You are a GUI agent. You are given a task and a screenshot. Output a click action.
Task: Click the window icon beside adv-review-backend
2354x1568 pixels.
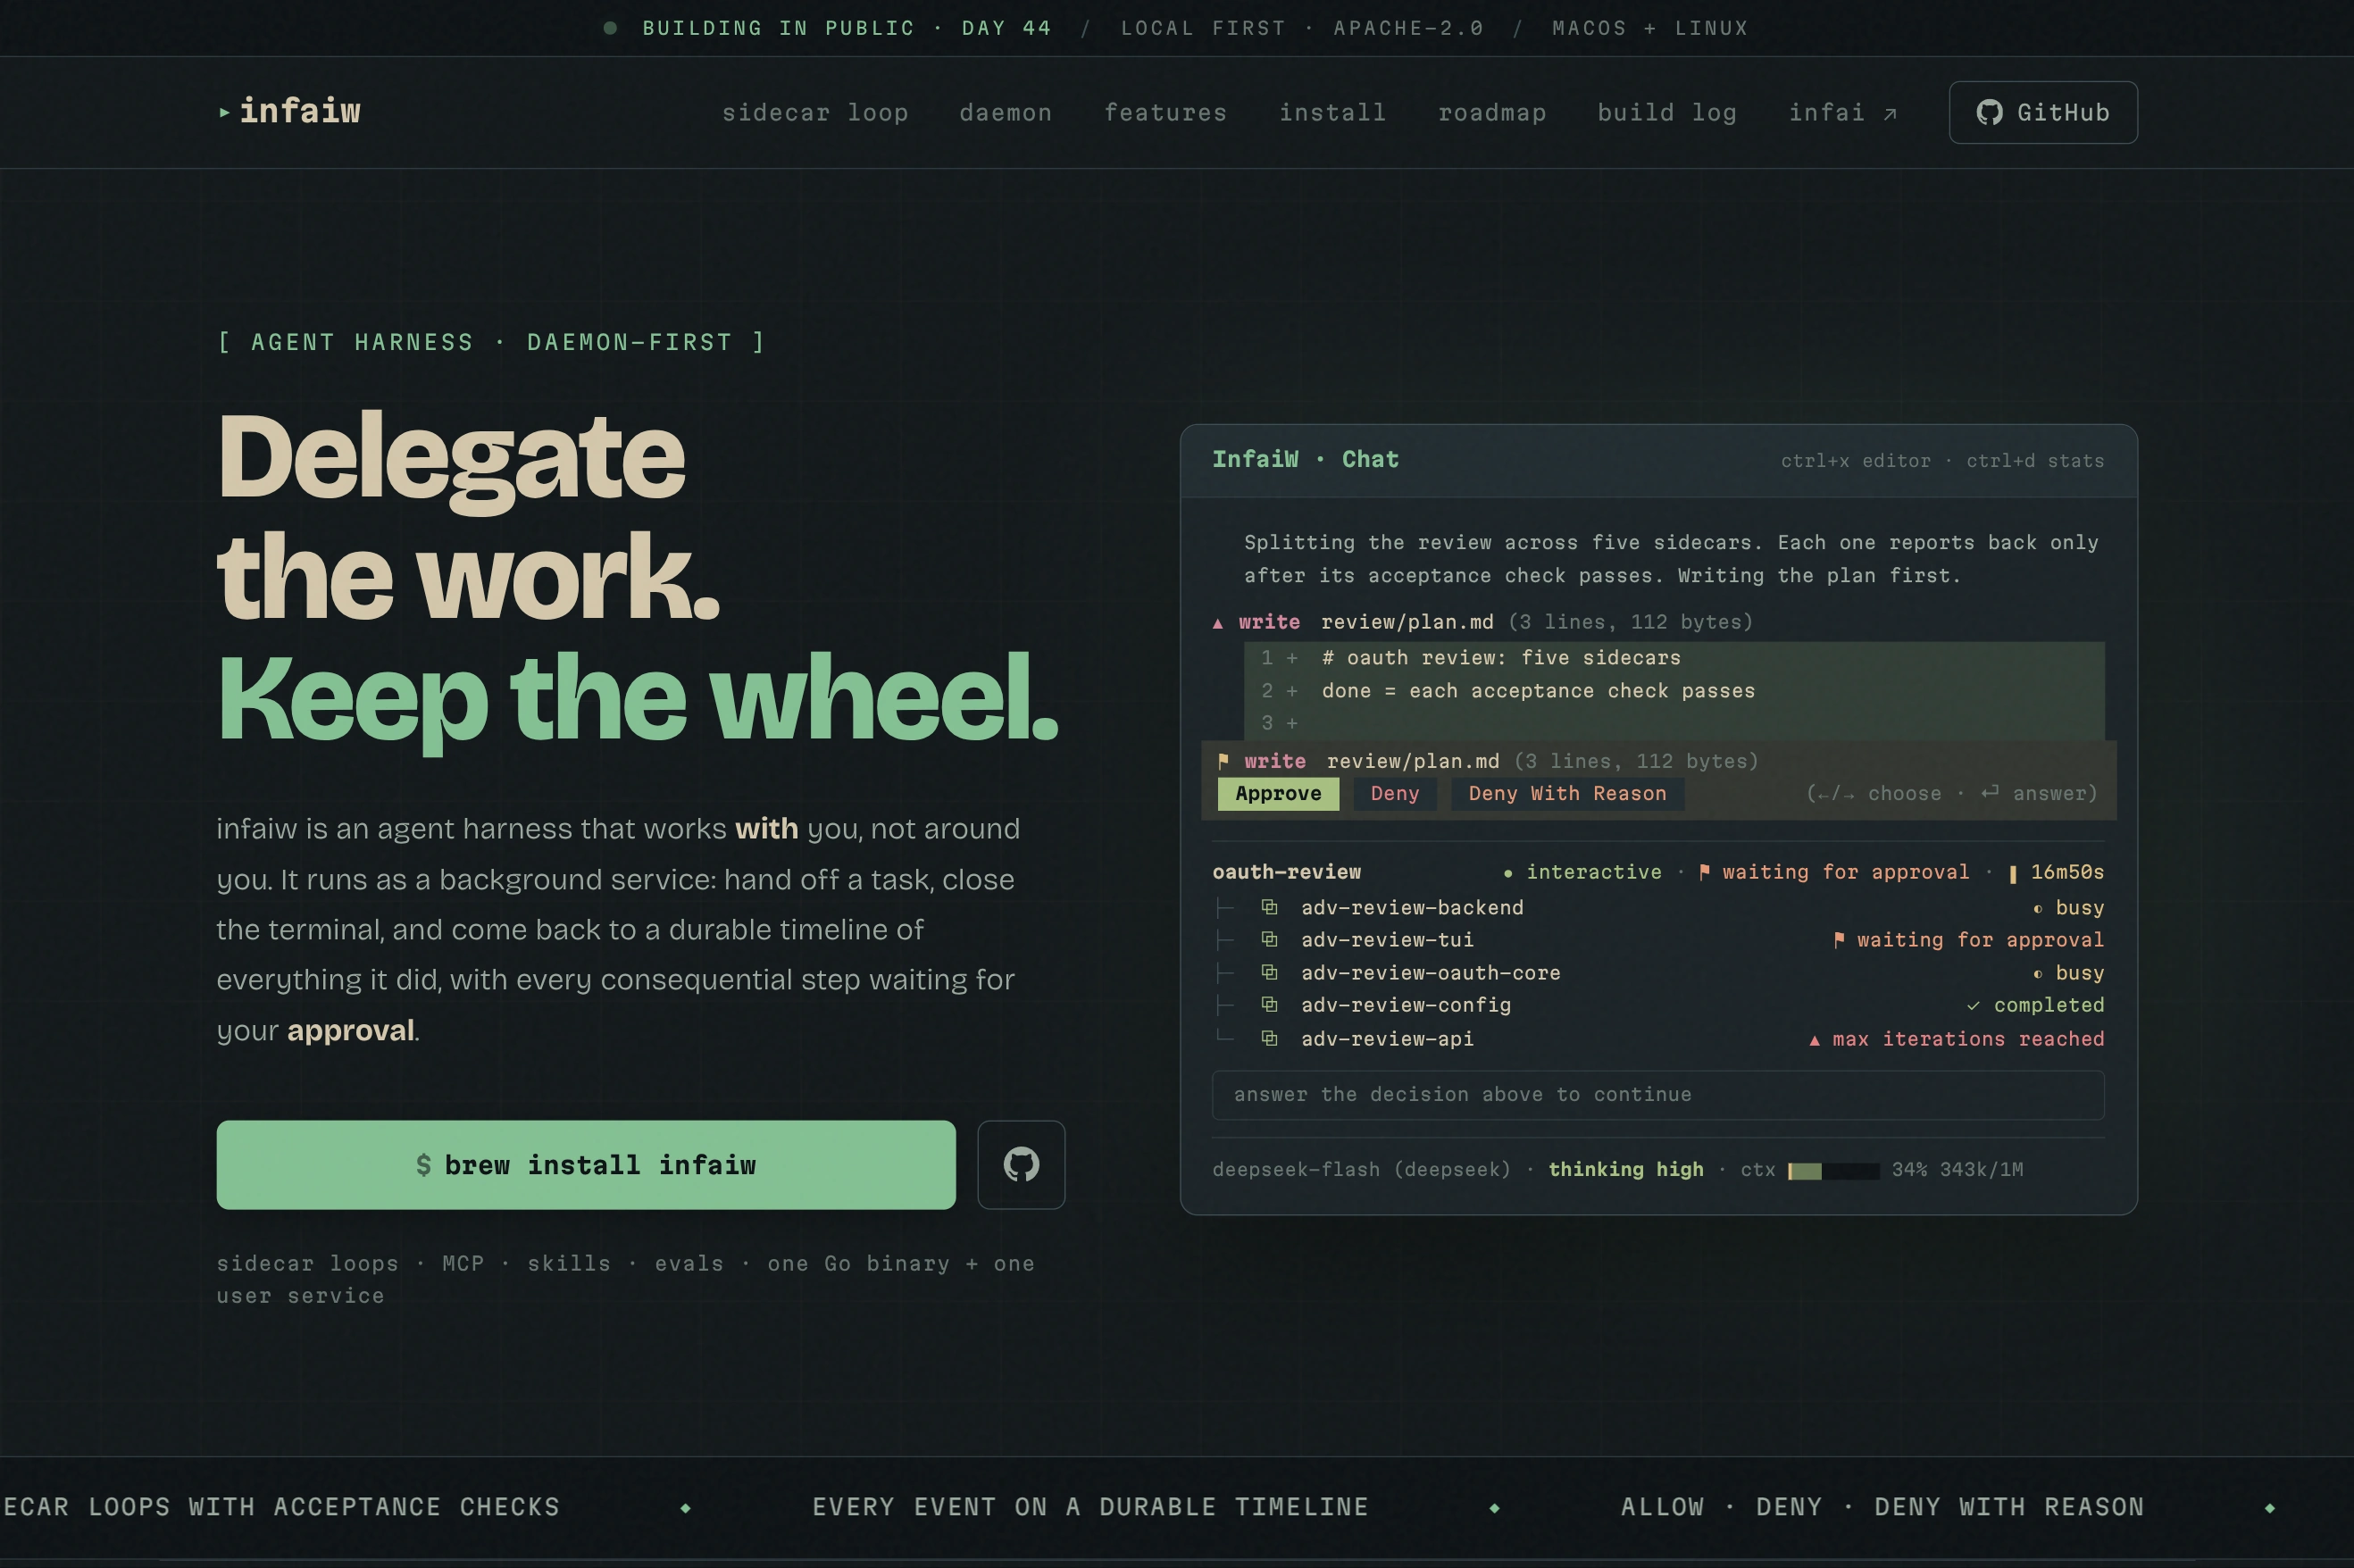coord(1269,908)
